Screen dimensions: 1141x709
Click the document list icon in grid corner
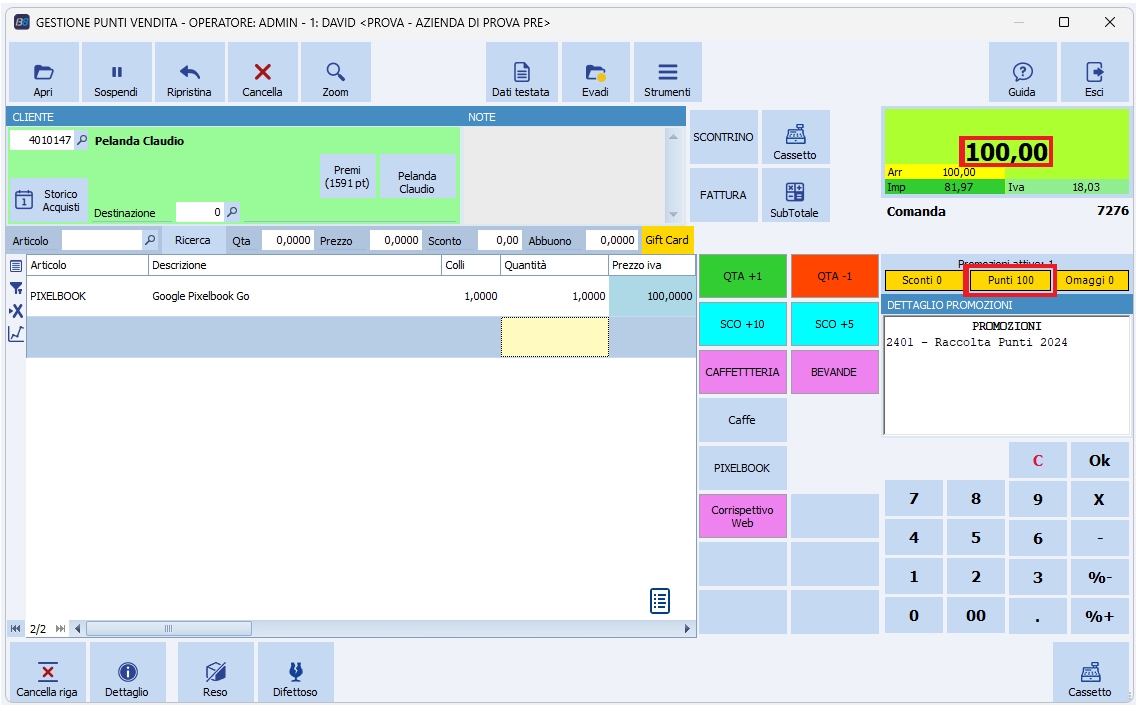(660, 601)
